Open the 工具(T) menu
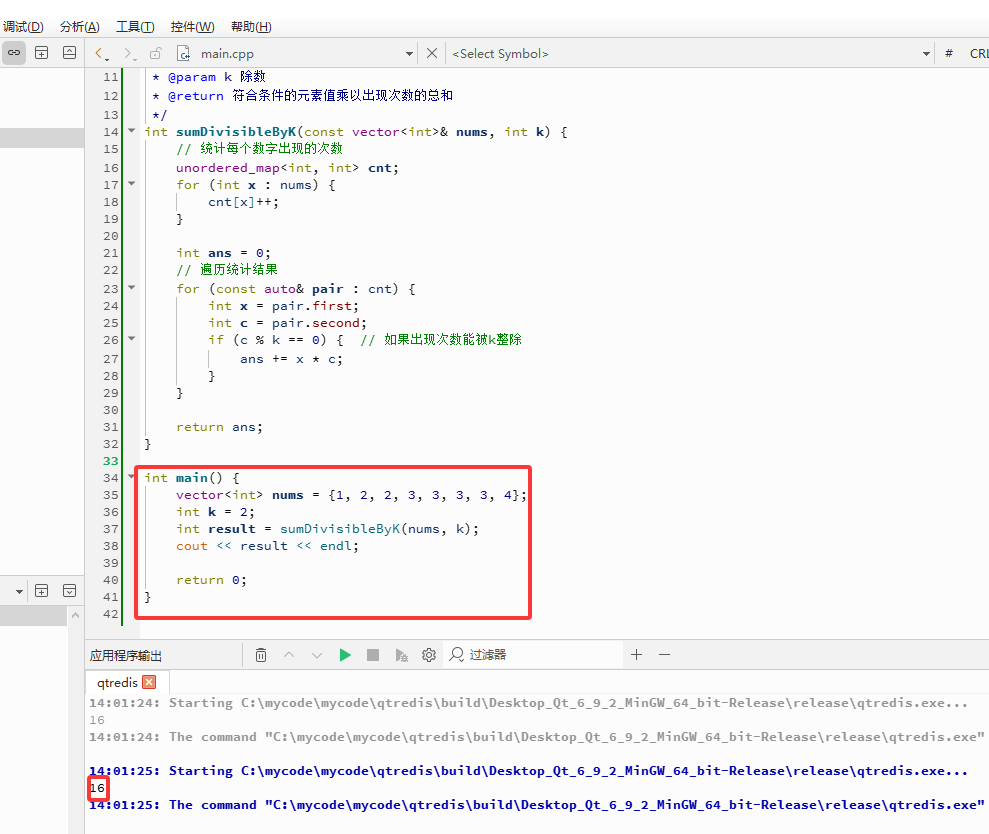This screenshot has height=834, width=989. click(135, 26)
